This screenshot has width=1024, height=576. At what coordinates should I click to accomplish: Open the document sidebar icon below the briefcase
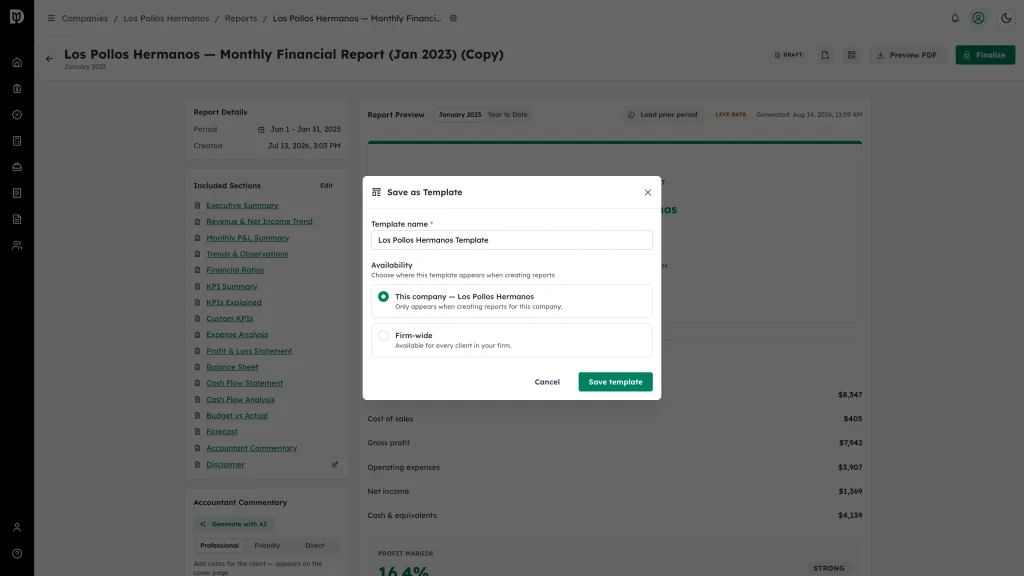17,193
